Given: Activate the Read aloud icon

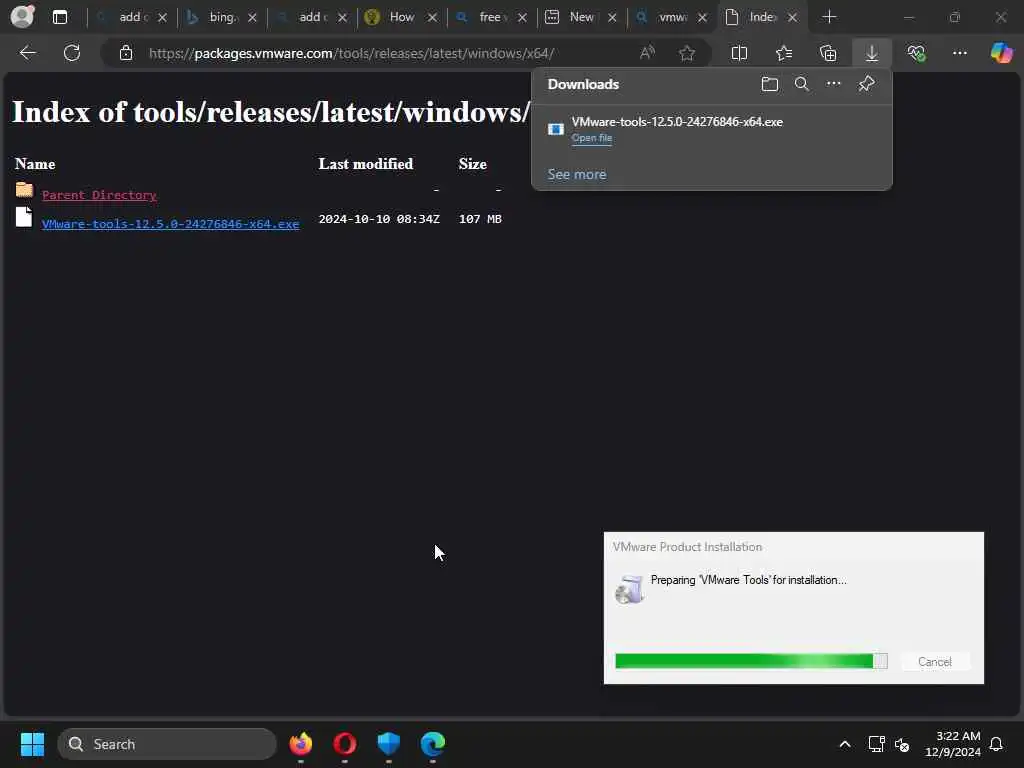Looking at the screenshot, I should point(647,53).
